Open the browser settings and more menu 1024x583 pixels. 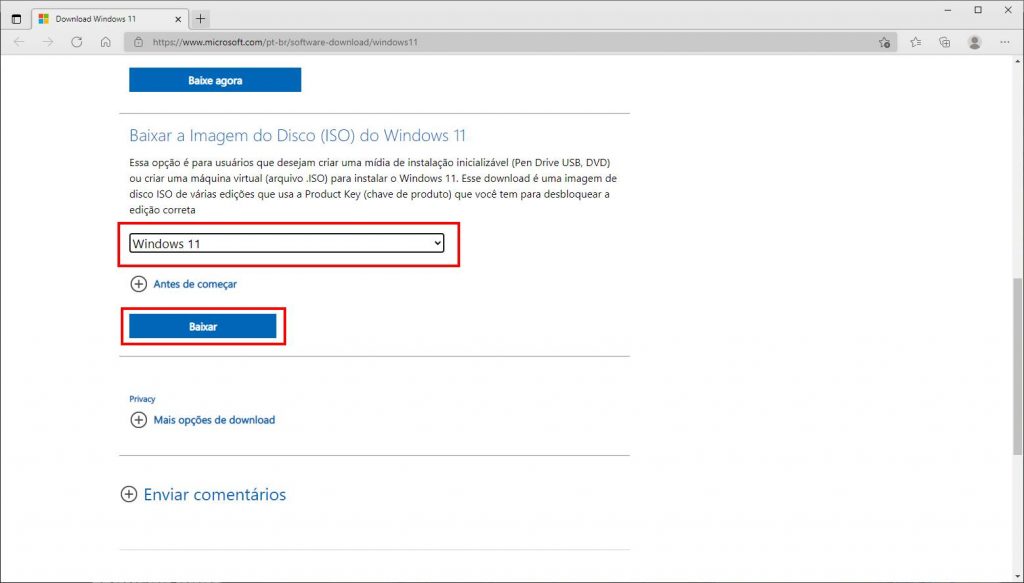tap(1005, 42)
